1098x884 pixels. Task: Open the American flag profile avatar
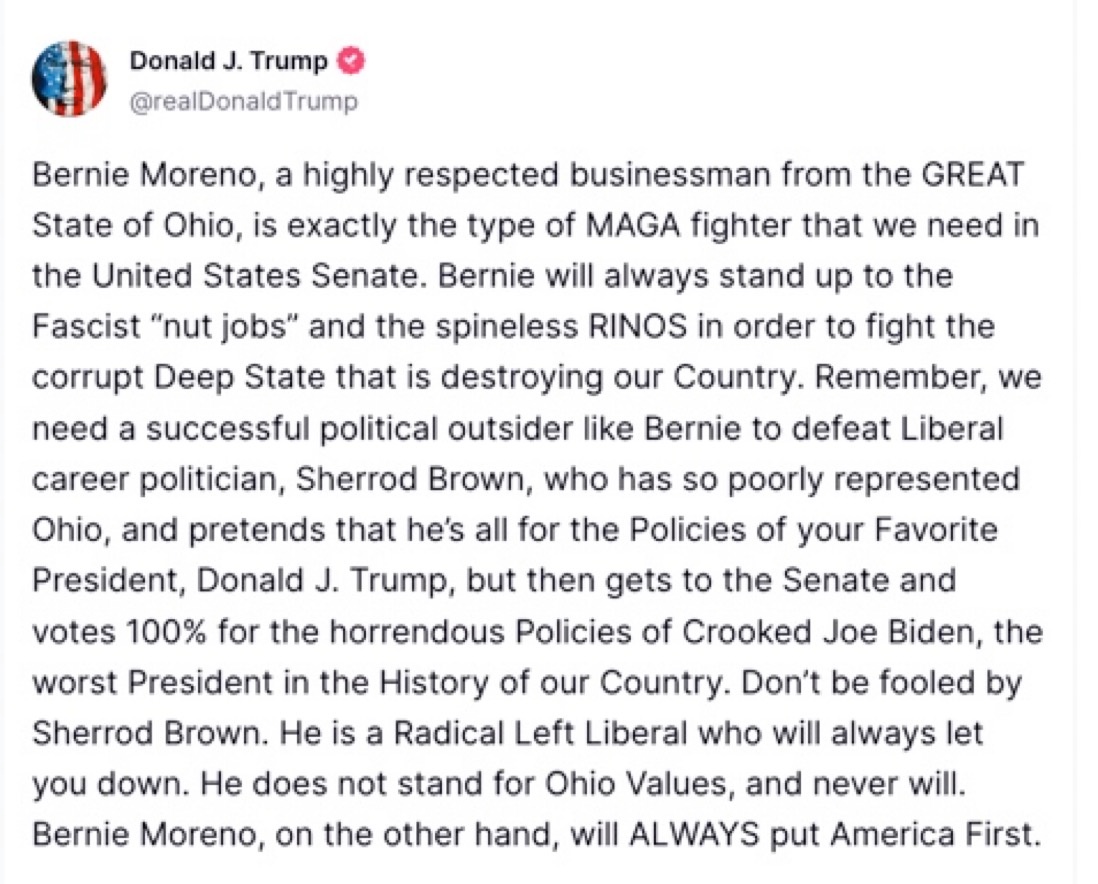[69, 78]
